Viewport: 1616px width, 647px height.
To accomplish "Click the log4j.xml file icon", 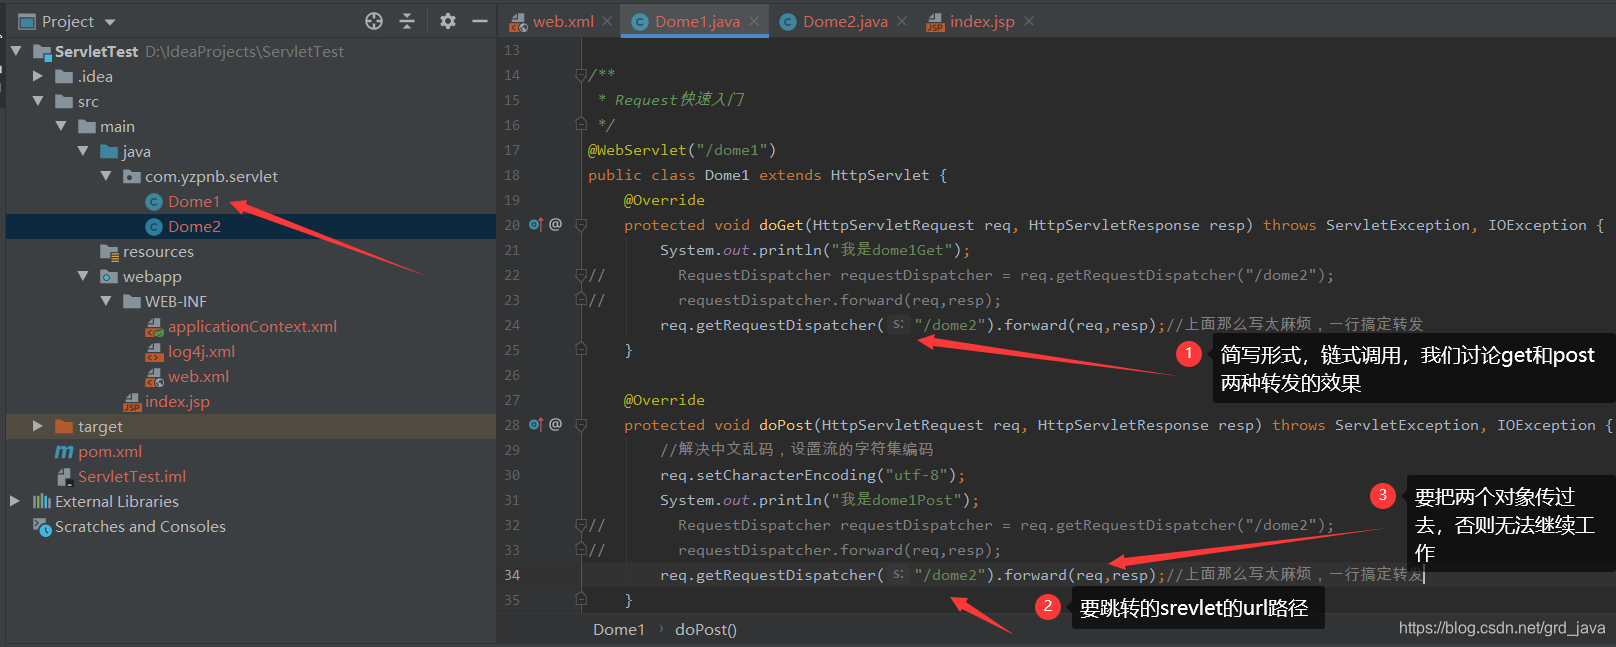I will click(154, 352).
